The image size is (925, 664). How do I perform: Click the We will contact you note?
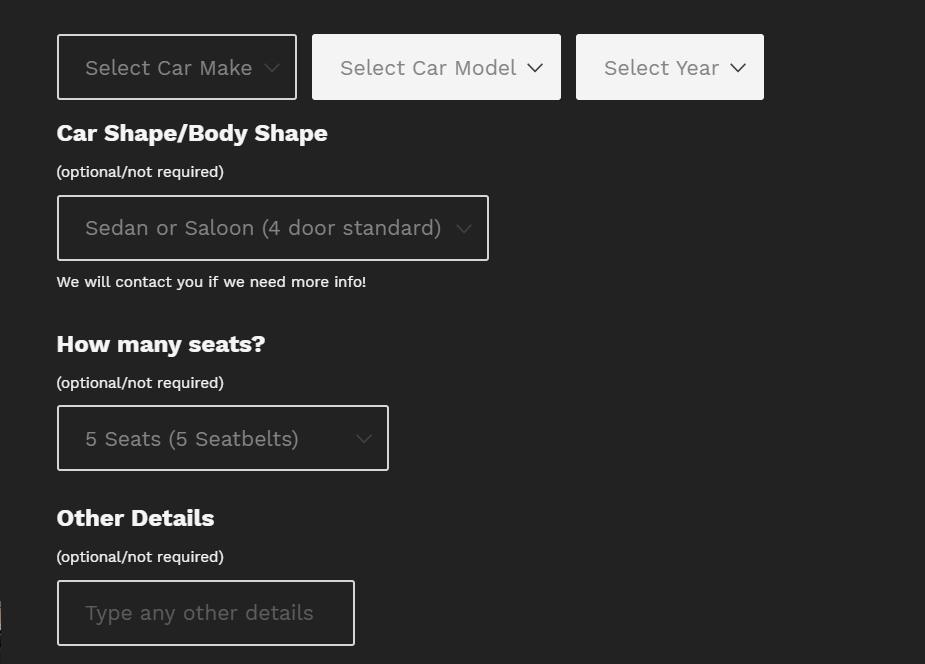(x=211, y=282)
